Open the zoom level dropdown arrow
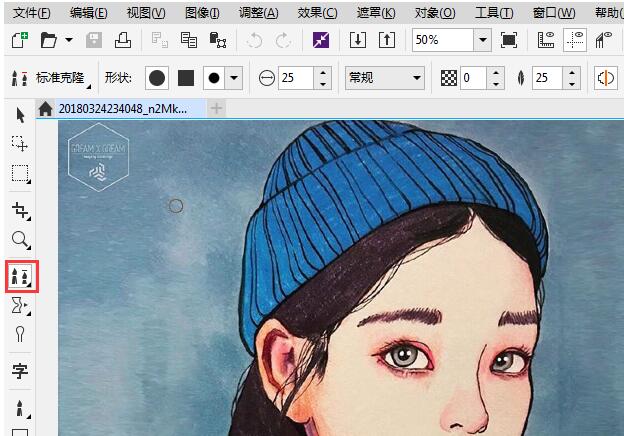This screenshot has height=436, width=624. click(483, 40)
